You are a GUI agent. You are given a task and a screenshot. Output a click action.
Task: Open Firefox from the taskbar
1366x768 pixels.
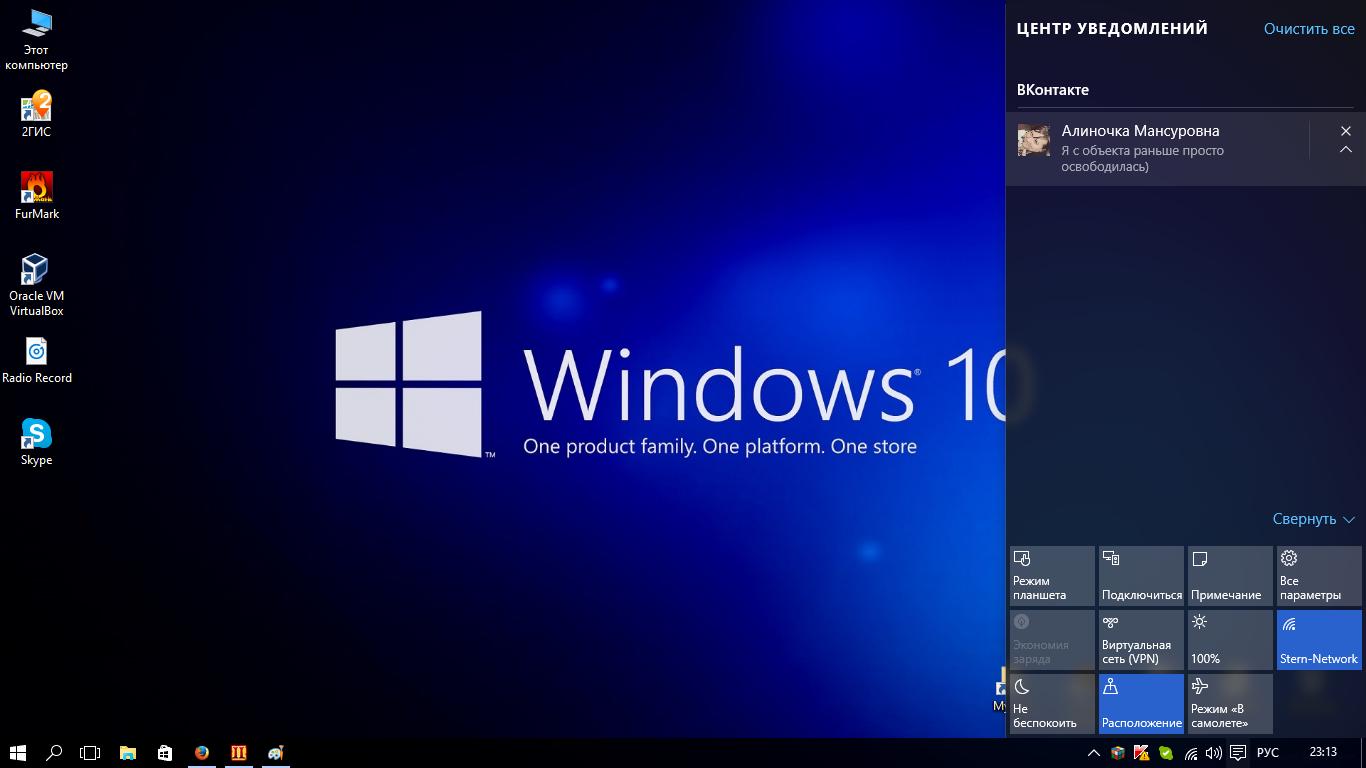(x=202, y=753)
